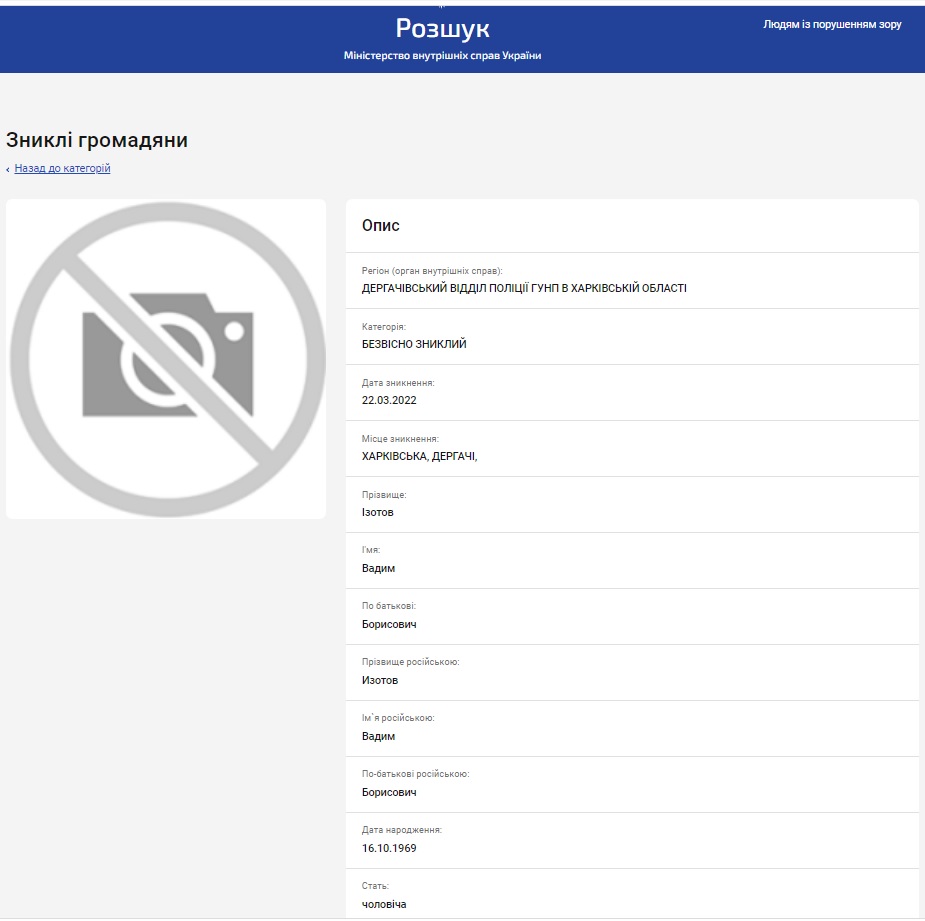Select the disappearance date 22.03.2022
The height and width of the screenshot is (921, 925).
(389, 400)
